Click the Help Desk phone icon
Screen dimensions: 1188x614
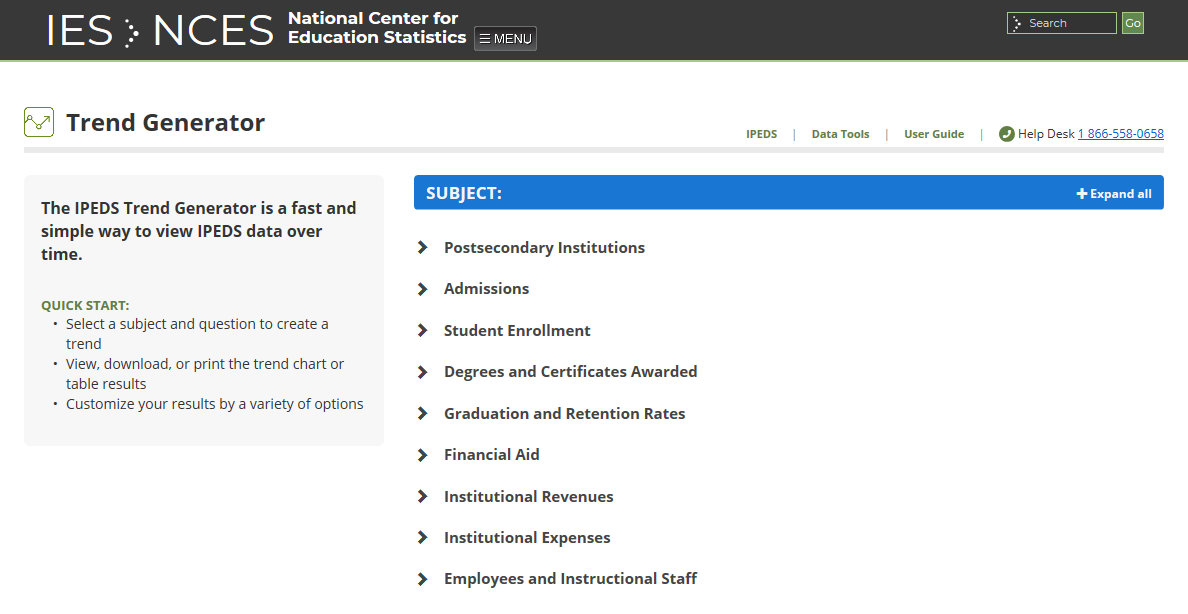[1006, 134]
